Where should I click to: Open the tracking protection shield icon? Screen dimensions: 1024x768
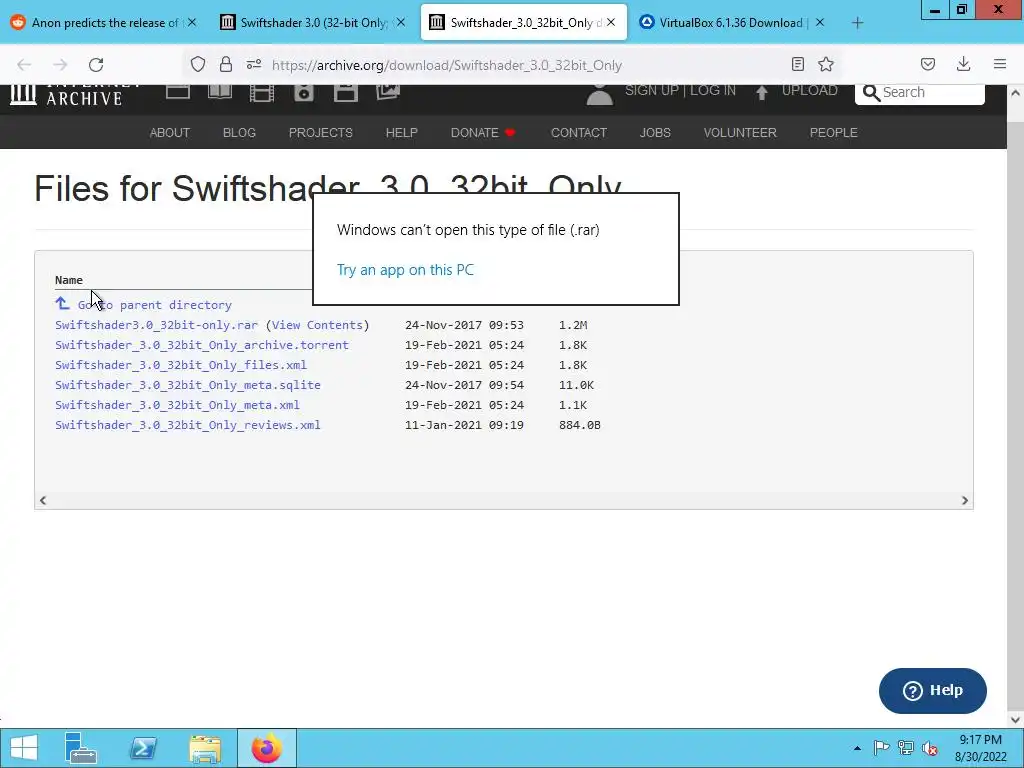pos(198,64)
